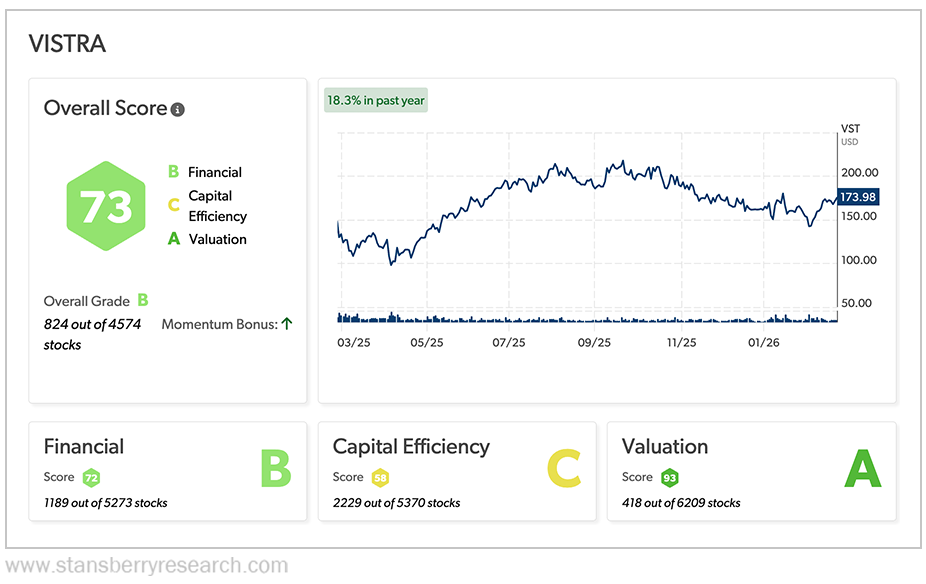Select the green 73 hexagon score badge

(105, 205)
